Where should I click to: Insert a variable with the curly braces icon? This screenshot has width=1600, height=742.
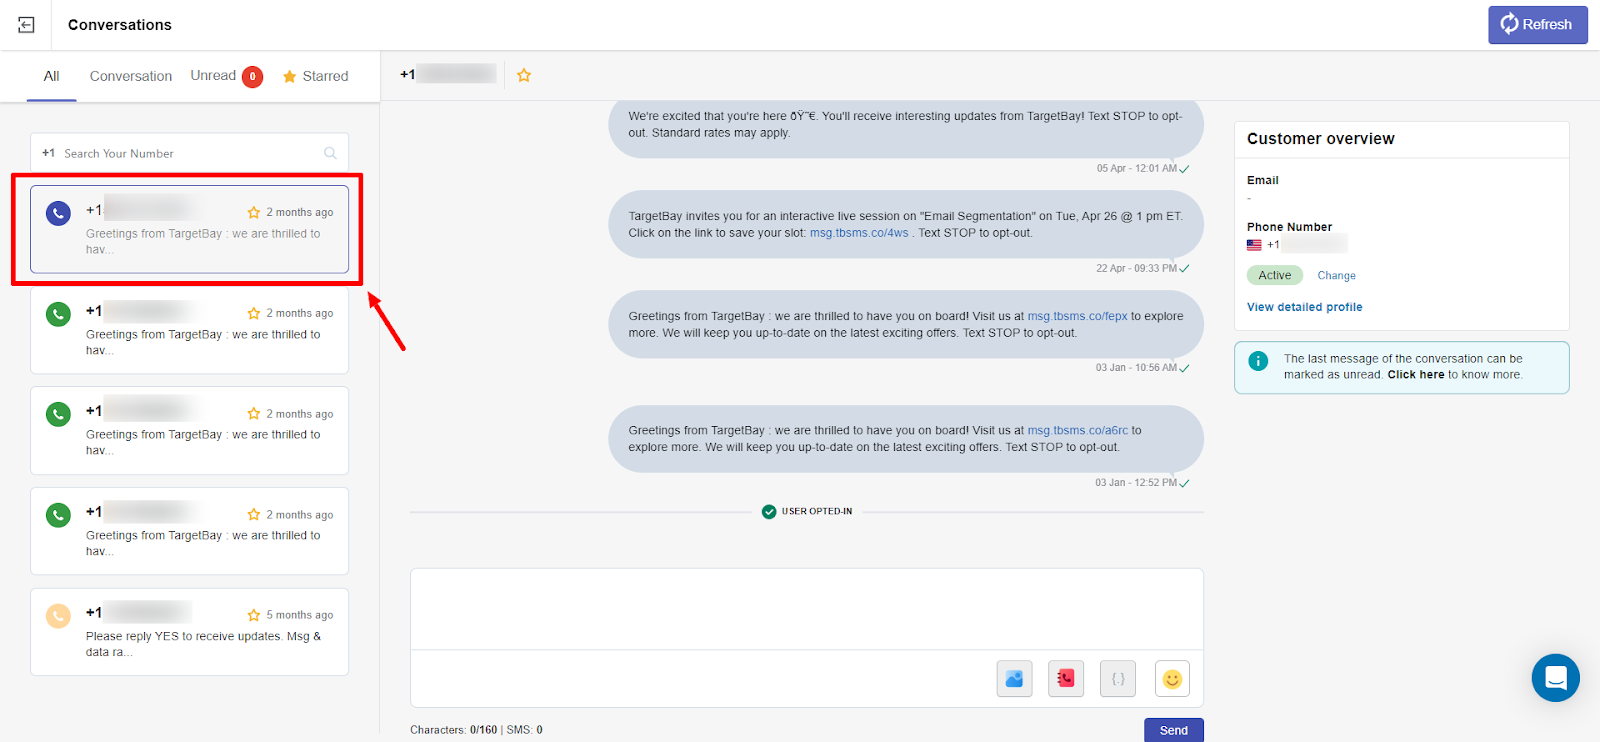tap(1118, 679)
